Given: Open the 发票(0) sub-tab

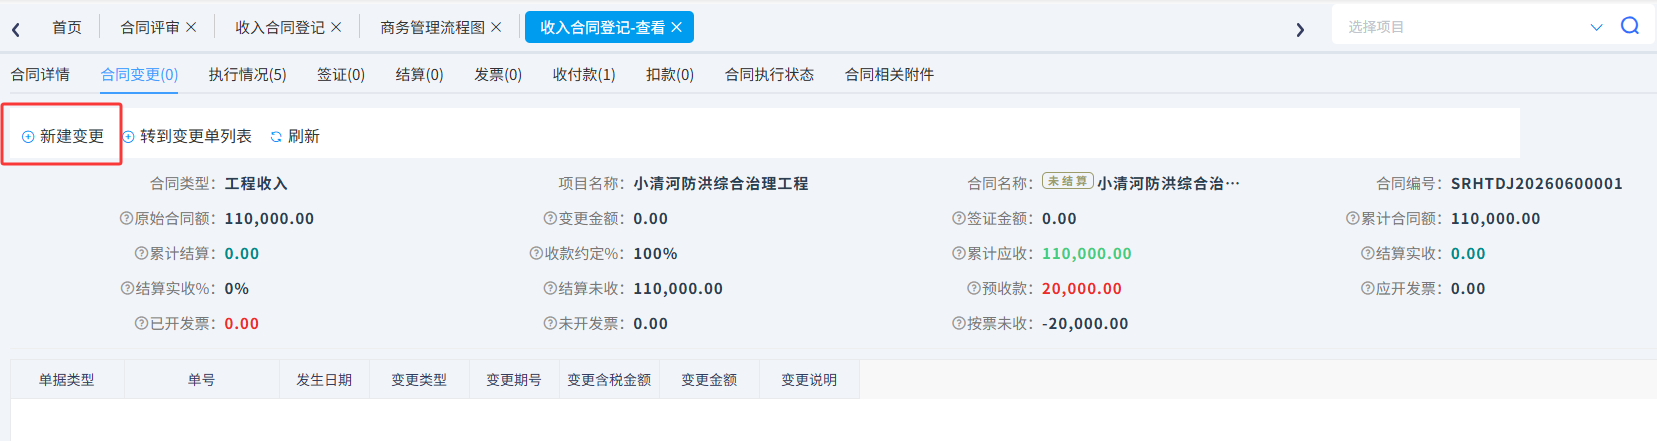Looking at the screenshot, I should pos(498,74).
